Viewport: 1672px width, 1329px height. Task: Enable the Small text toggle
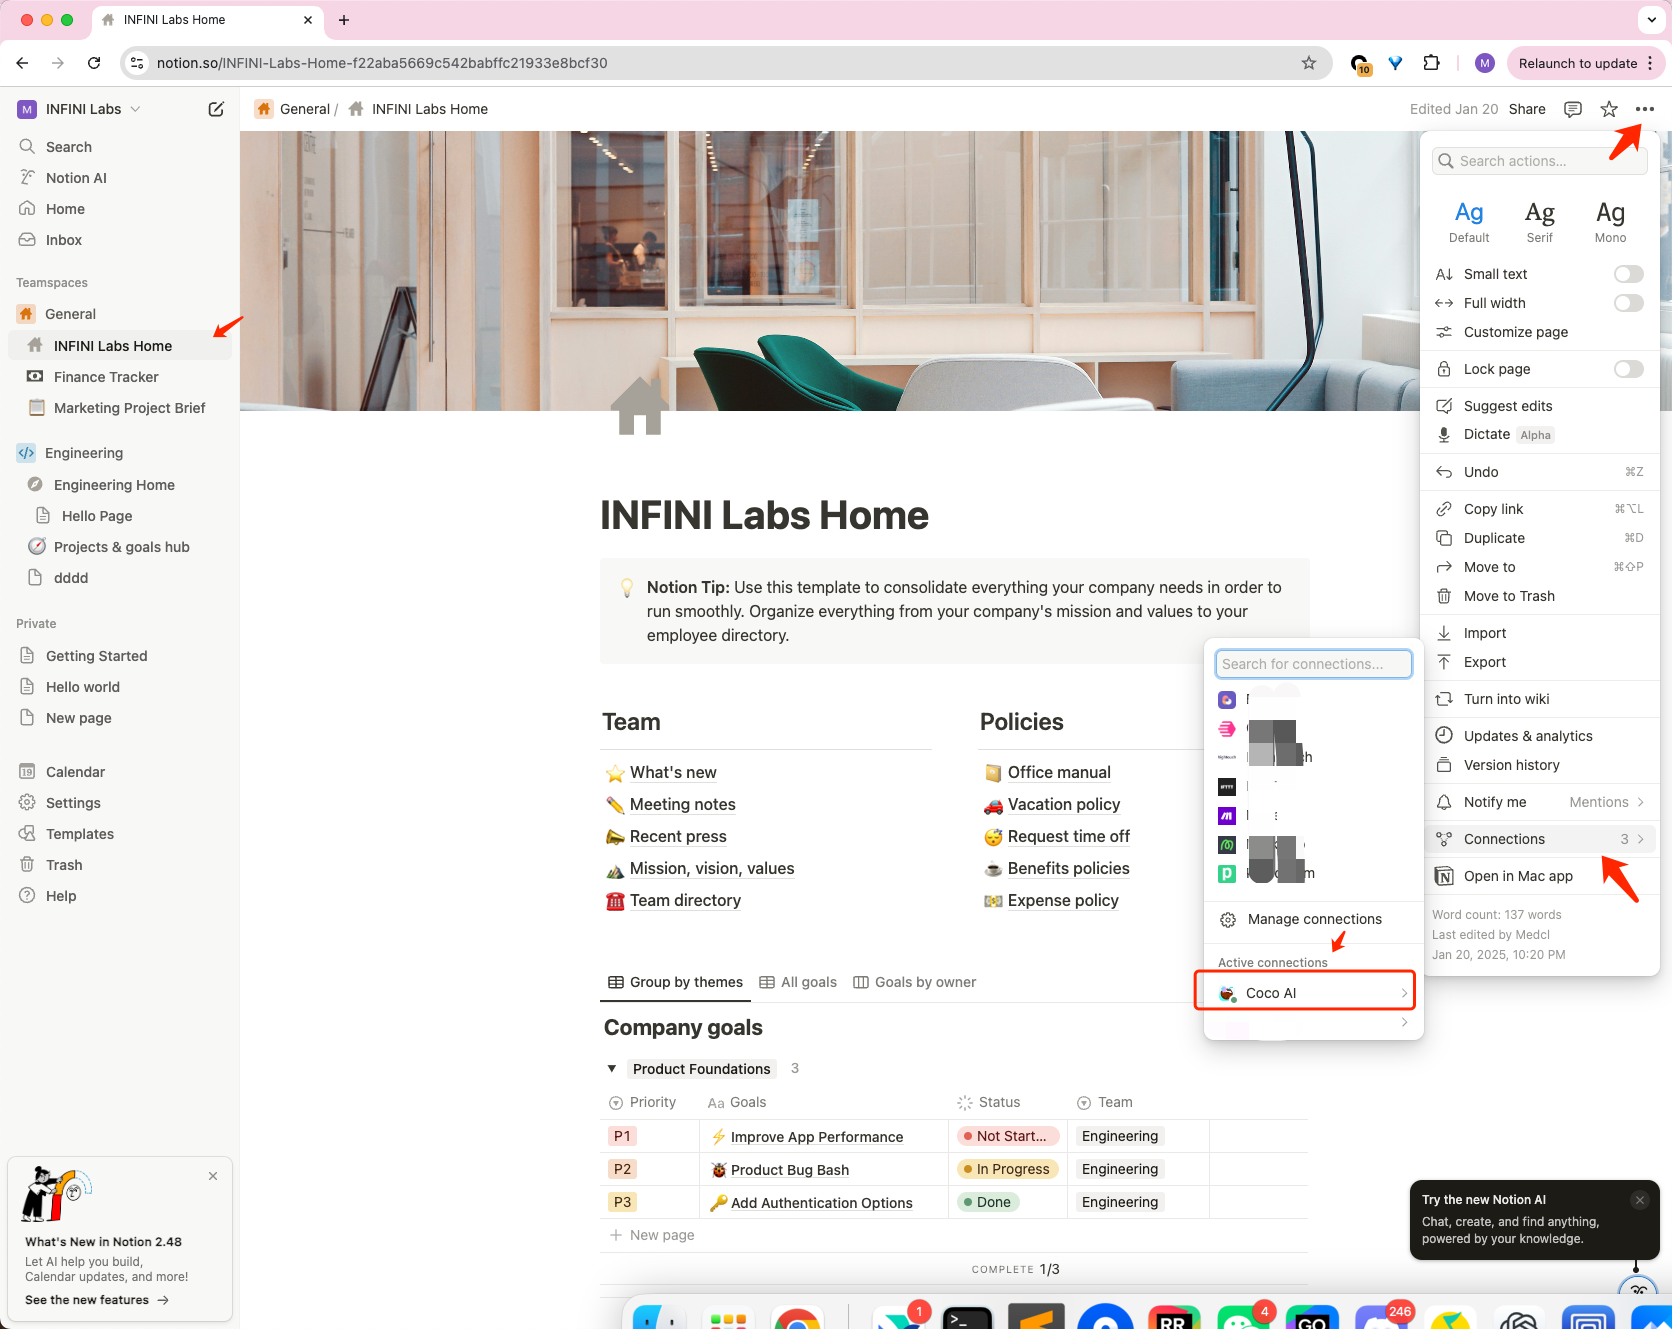tap(1628, 273)
